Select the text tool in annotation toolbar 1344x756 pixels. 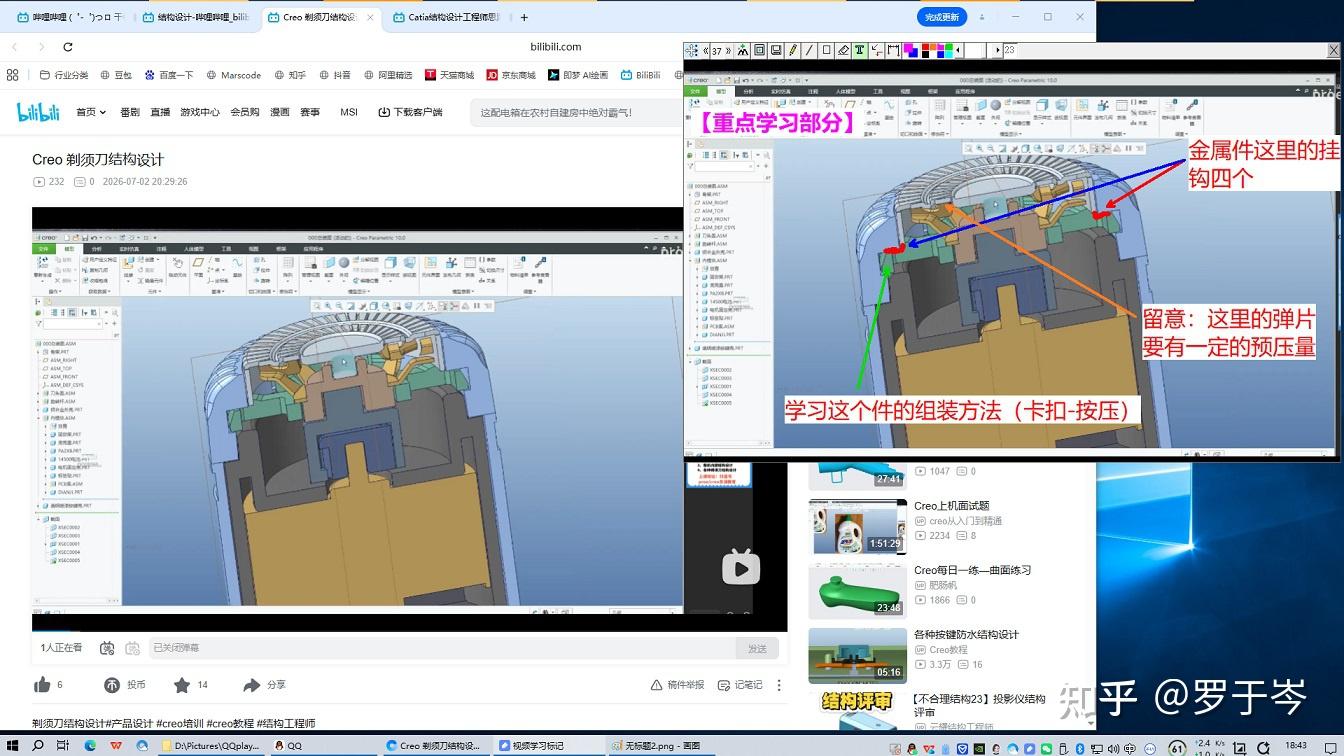point(859,50)
